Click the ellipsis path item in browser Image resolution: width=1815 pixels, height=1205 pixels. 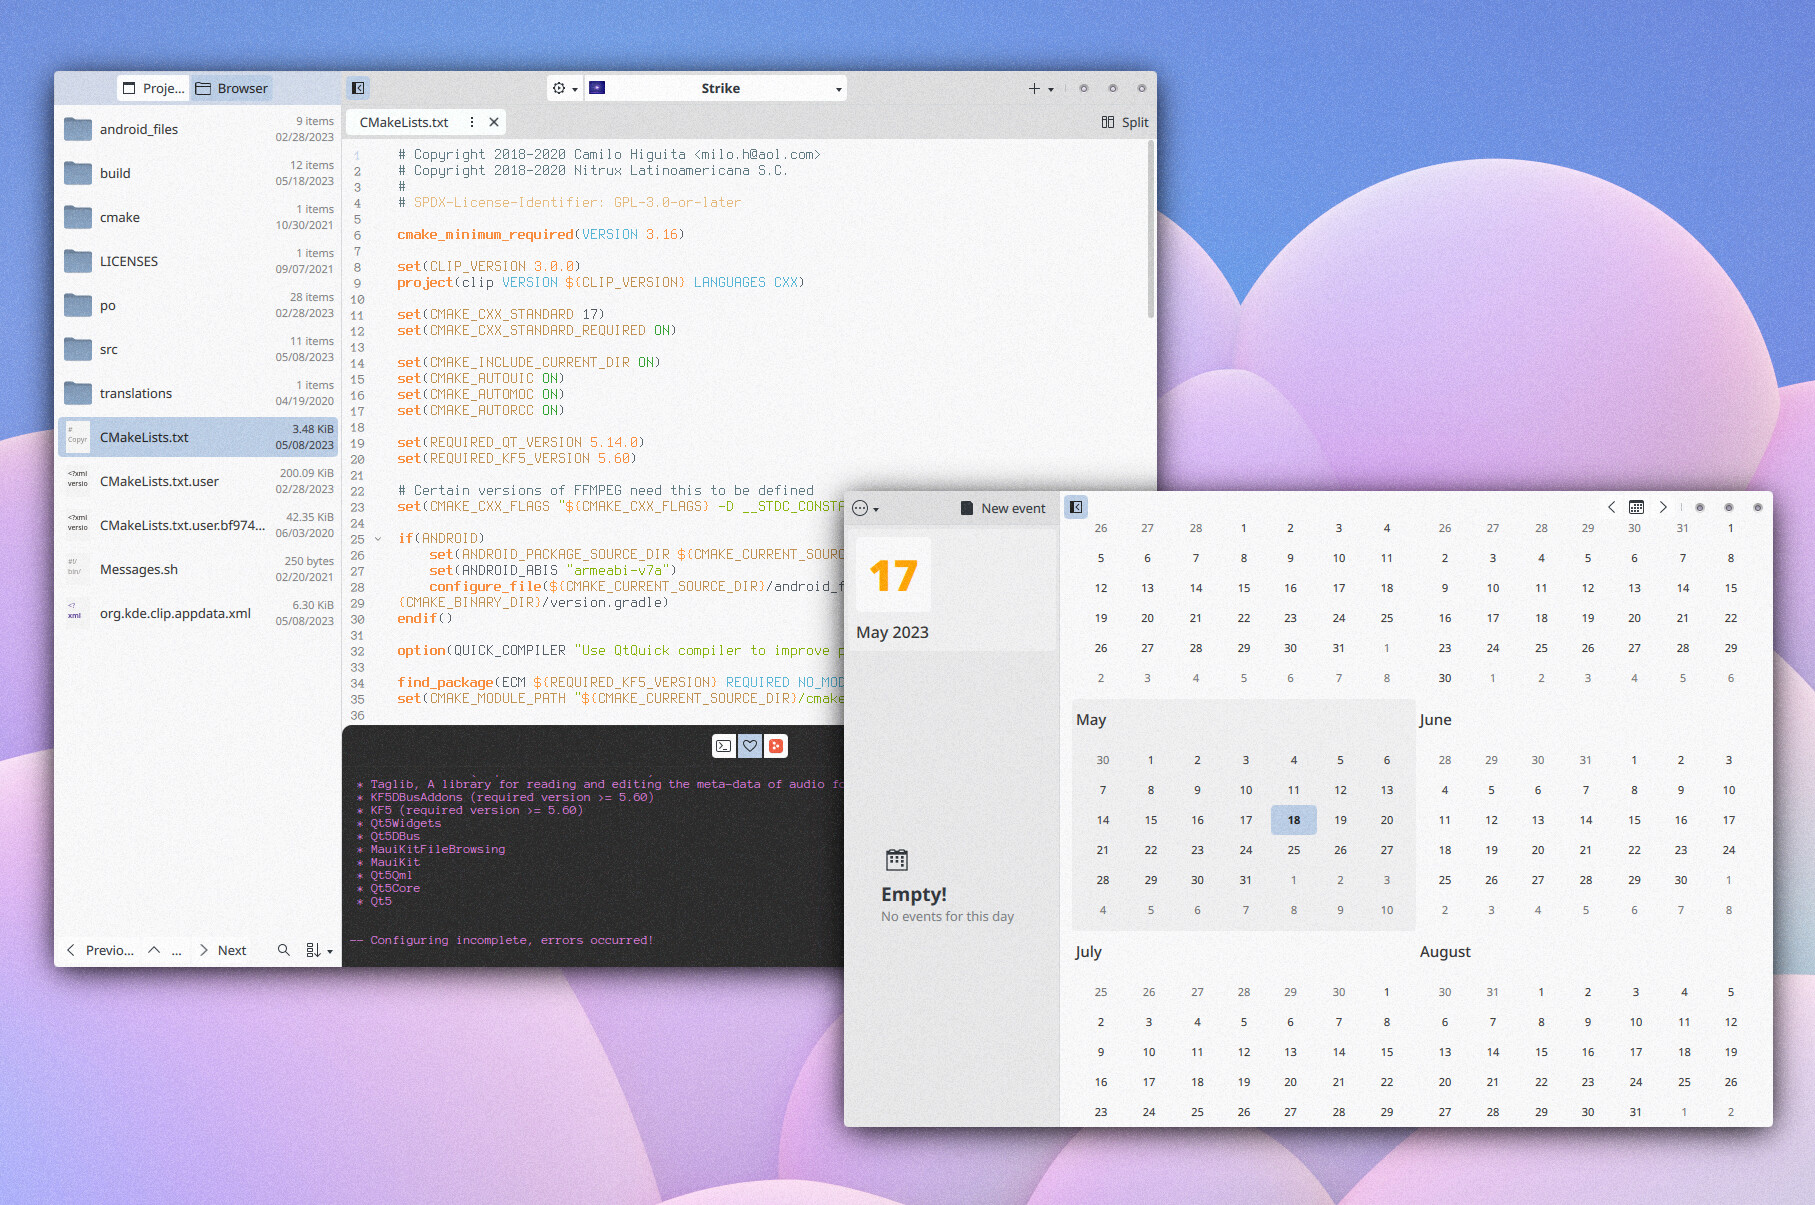coord(176,950)
